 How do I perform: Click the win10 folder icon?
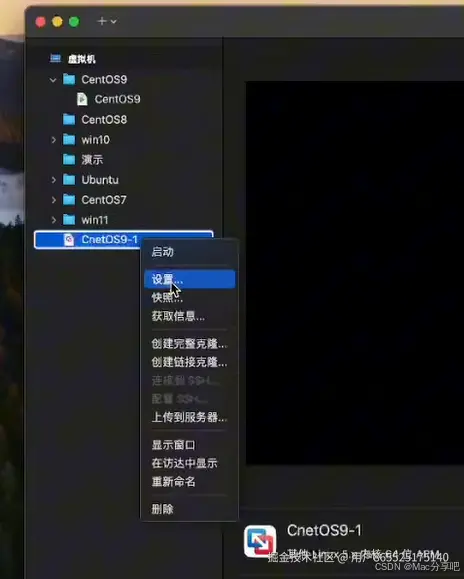point(69,139)
